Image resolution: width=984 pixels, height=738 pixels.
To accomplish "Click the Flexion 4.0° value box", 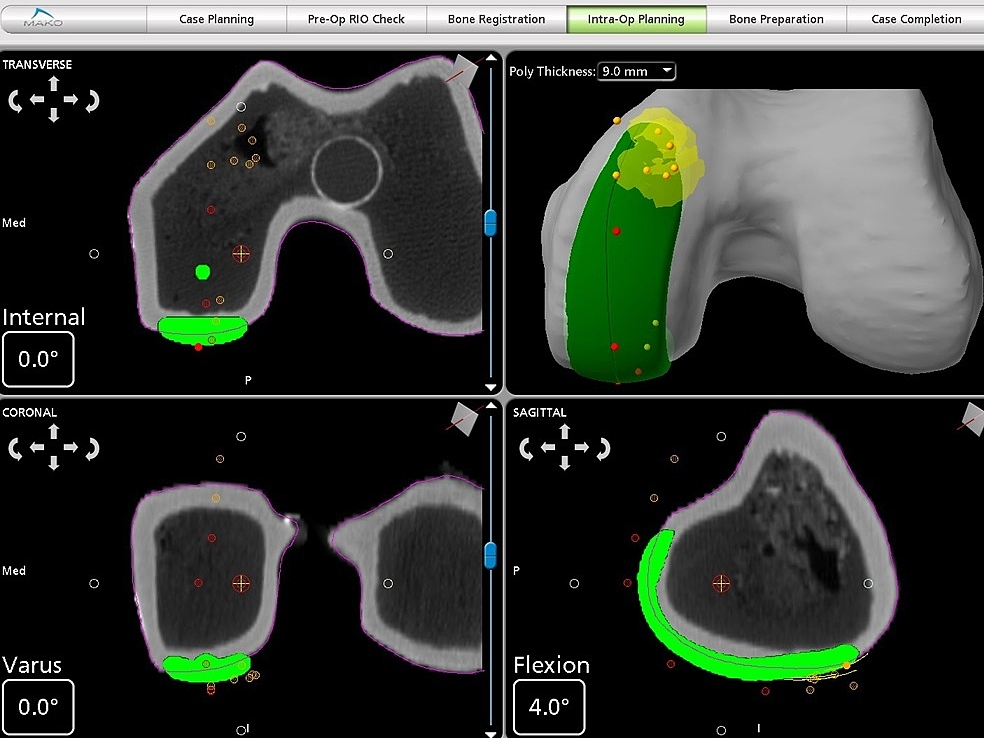I will (549, 707).
